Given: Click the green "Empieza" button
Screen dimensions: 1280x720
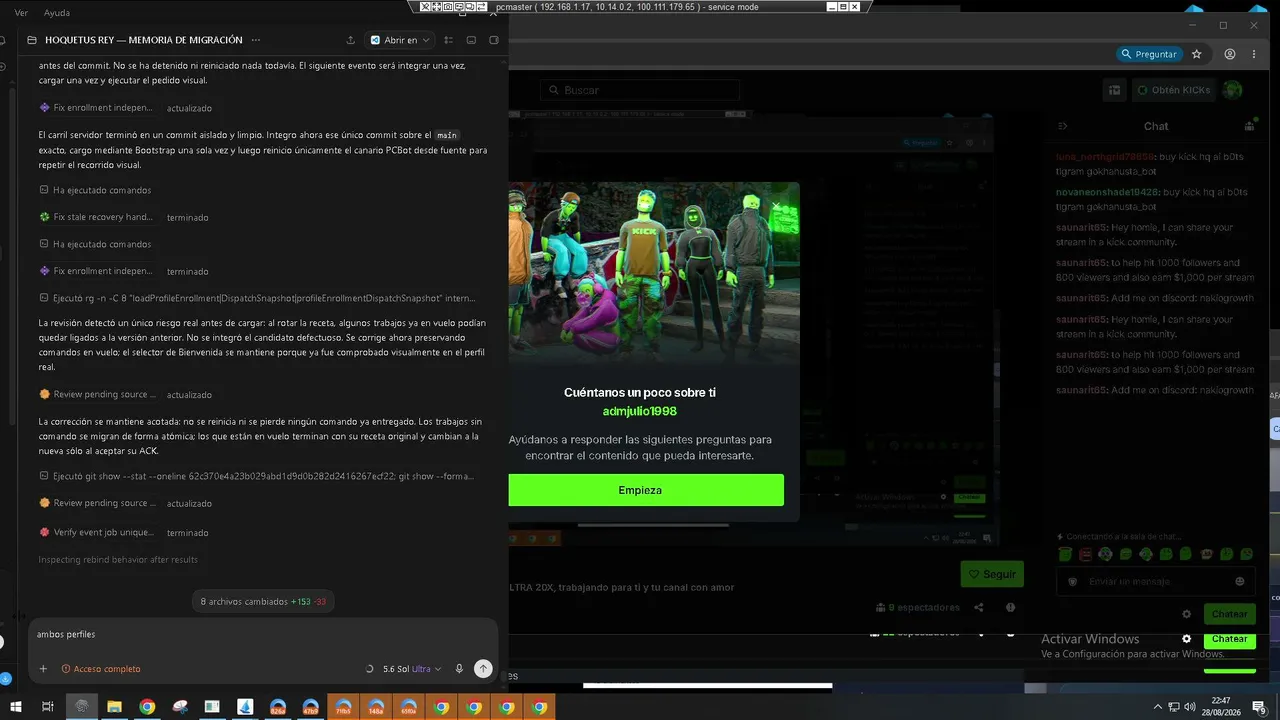Looking at the screenshot, I should (640, 490).
